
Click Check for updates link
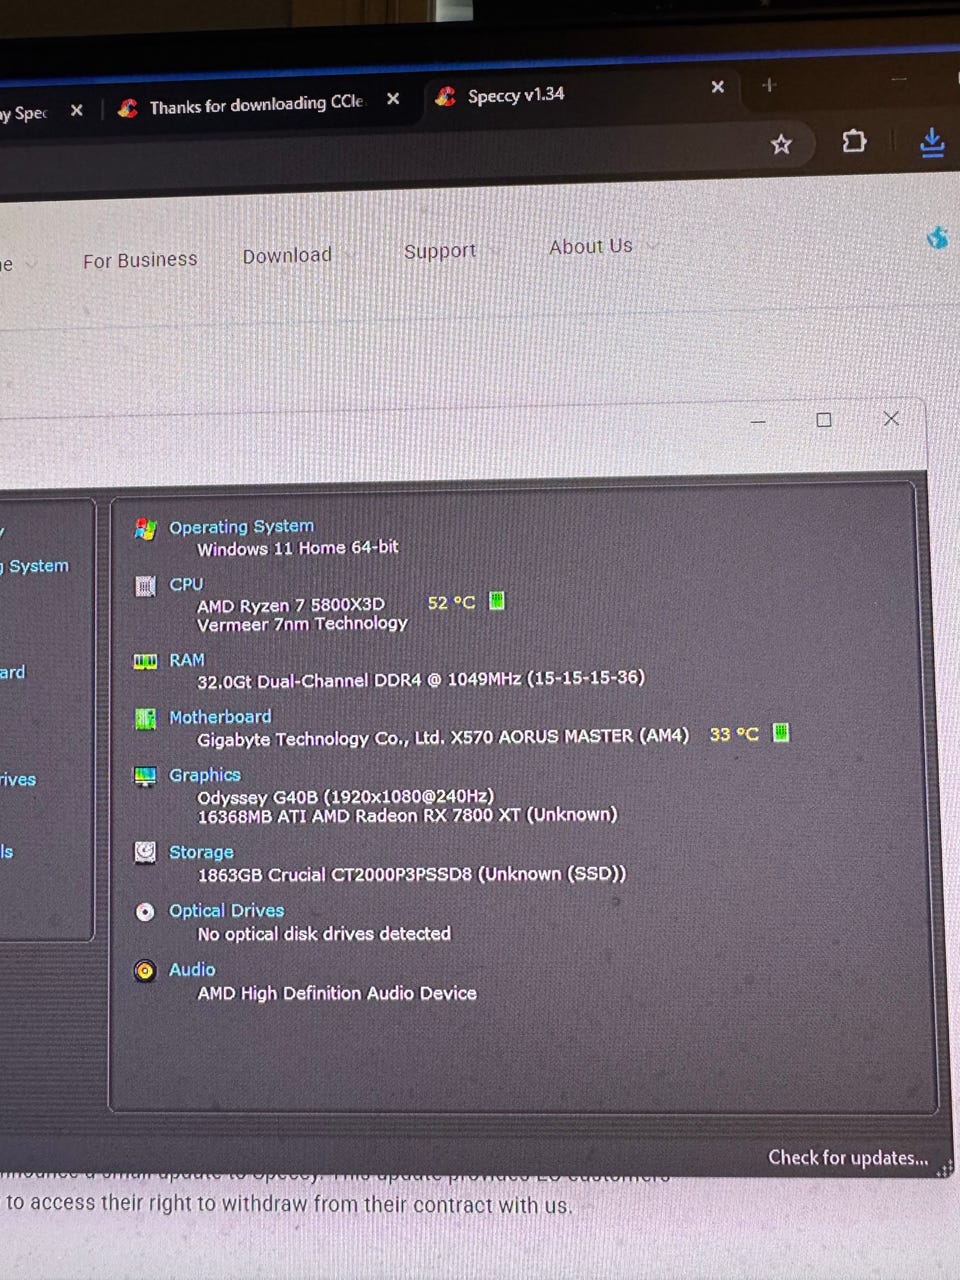(848, 1158)
